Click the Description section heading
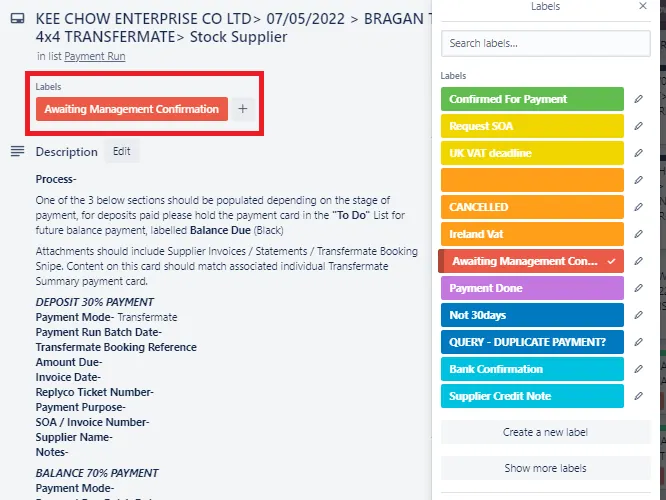 tap(67, 152)
